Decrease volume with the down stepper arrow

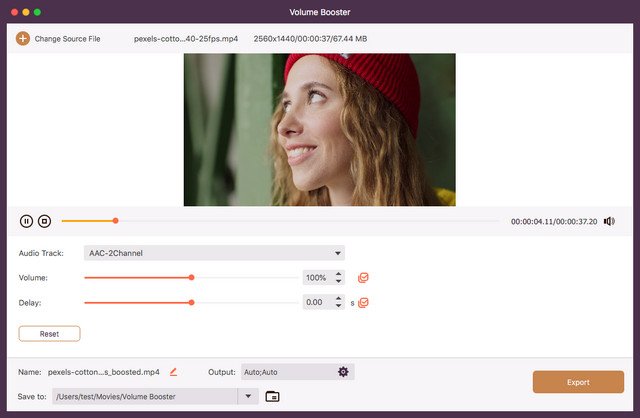coord(339,281)
